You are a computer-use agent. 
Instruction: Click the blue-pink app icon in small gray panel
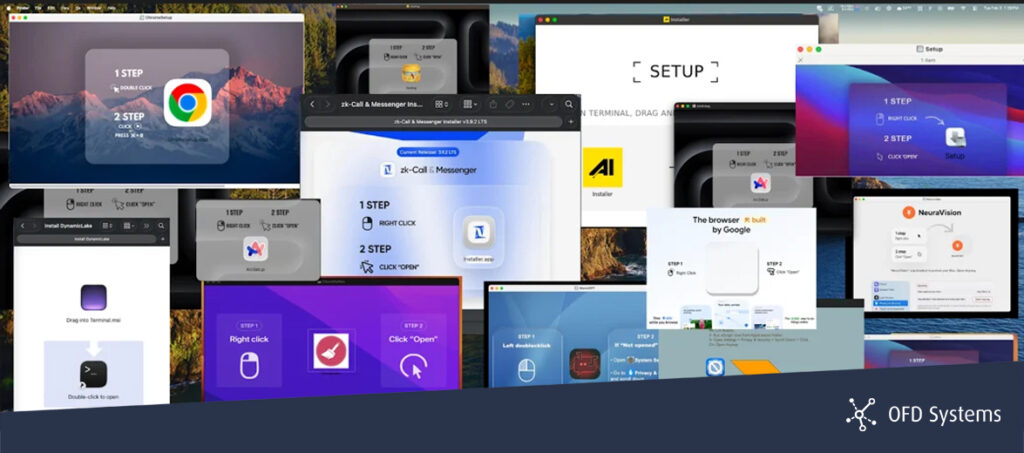coord(256,245)
